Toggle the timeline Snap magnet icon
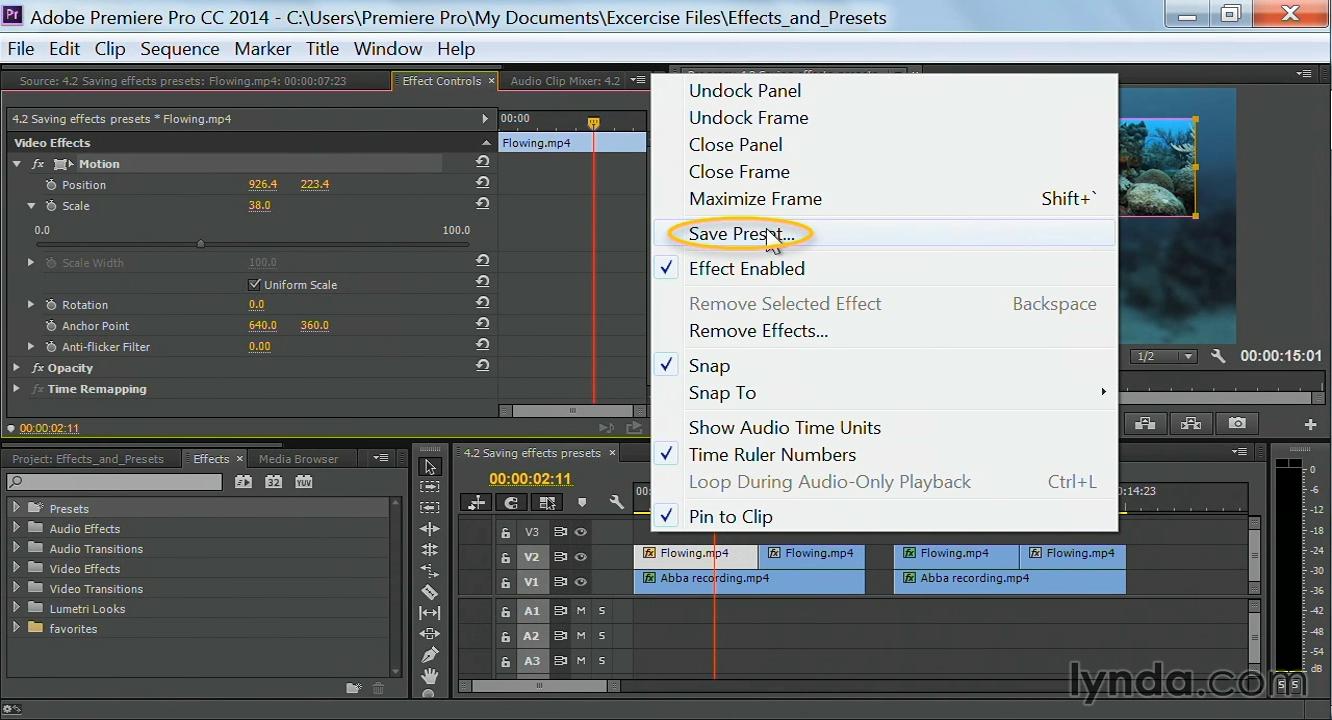This screenshot has height=720, width=1332. coord(511,503)
